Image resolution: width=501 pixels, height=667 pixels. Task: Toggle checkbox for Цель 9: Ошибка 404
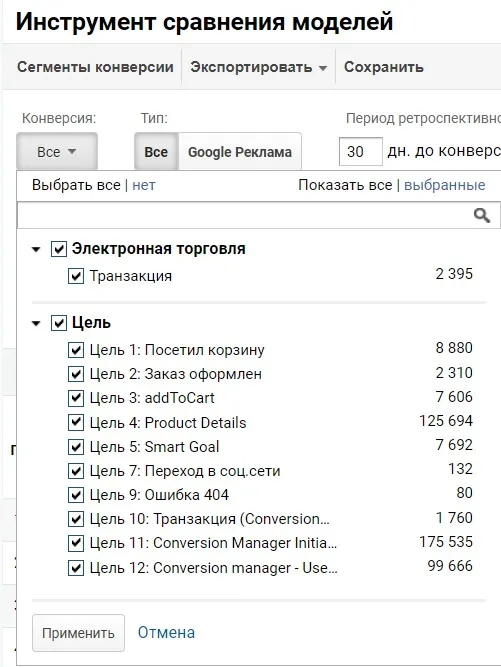[x=76, y=495]
